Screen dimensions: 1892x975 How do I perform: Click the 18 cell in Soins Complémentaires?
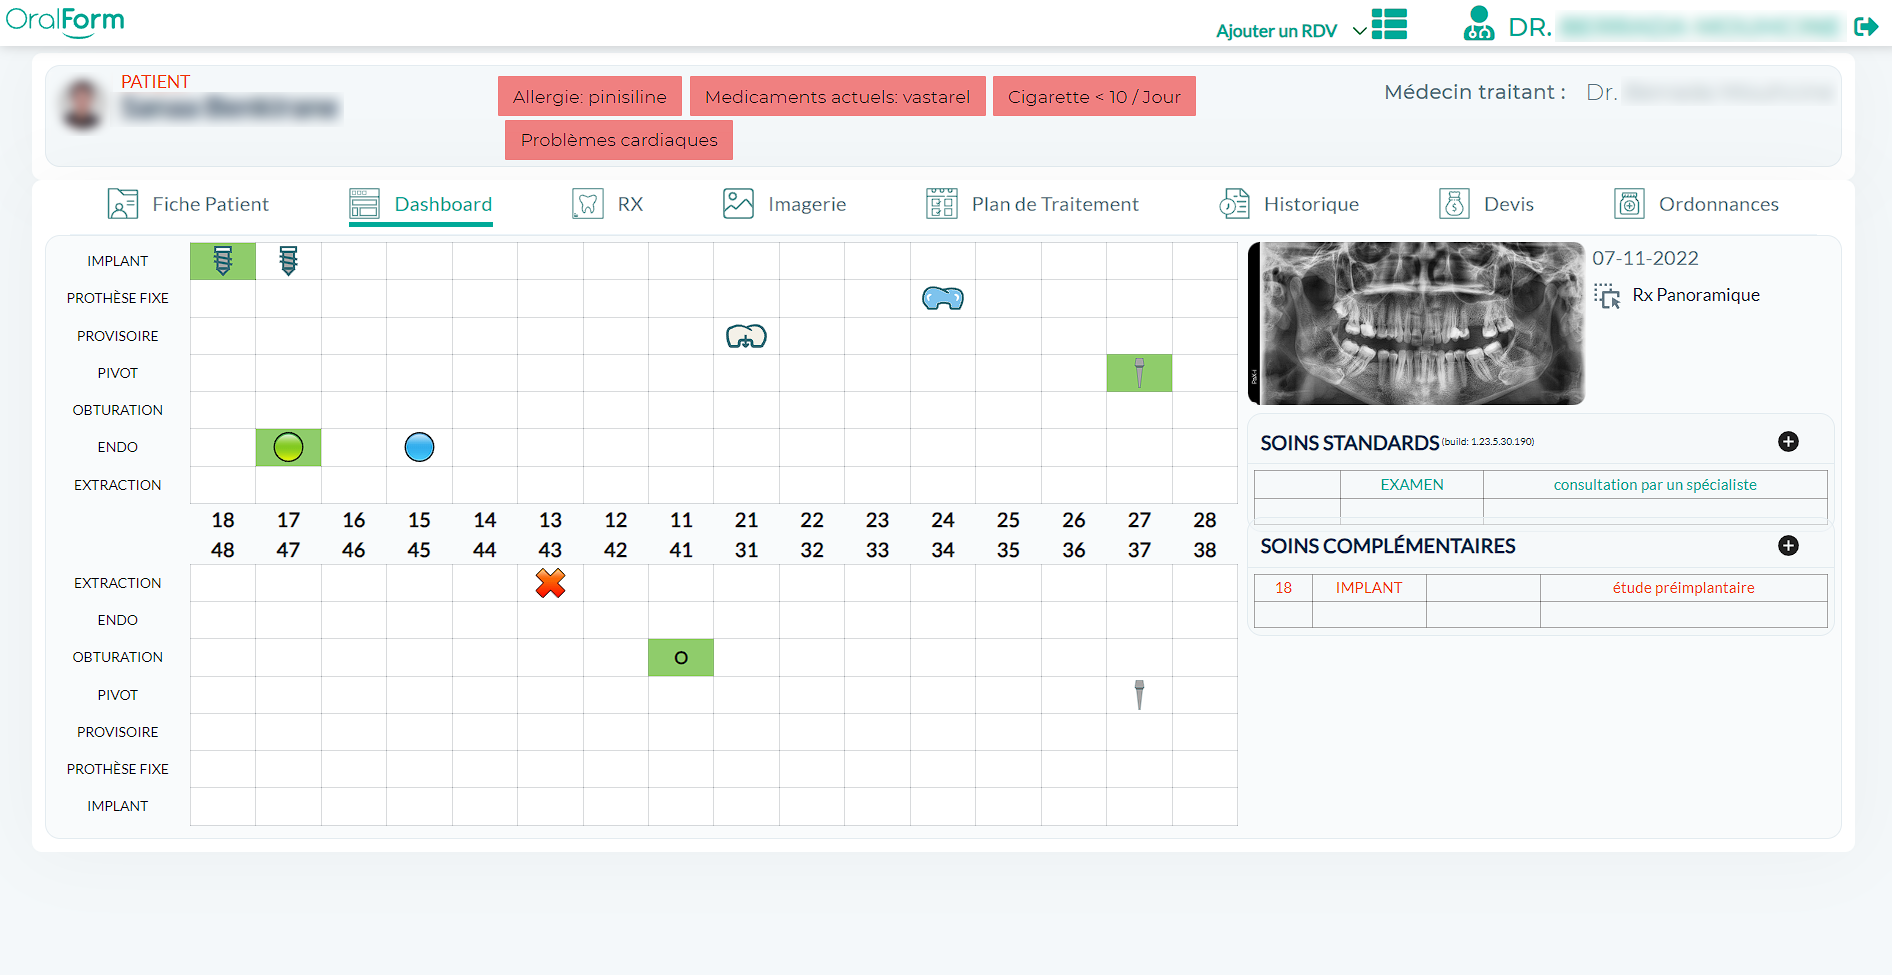tap(1283, 588)
